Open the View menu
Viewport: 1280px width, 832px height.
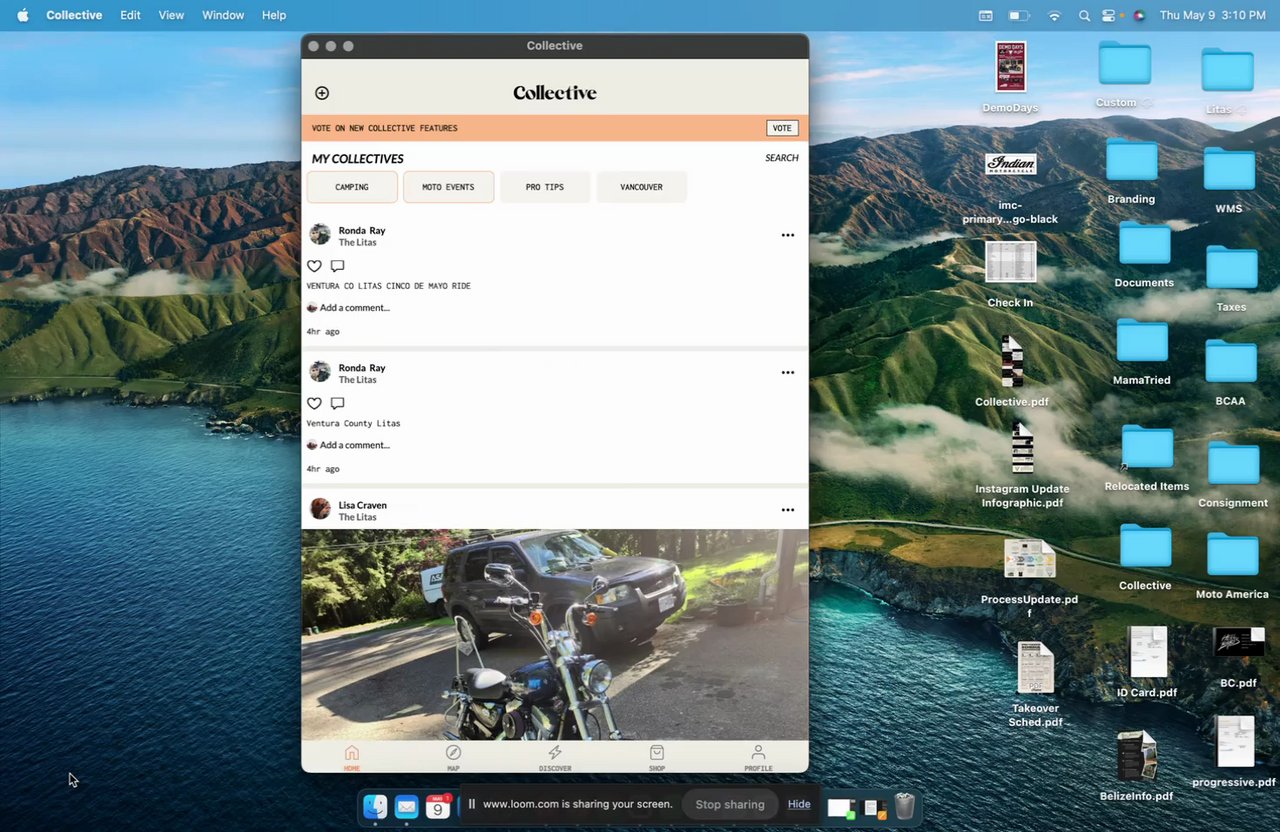(x=171, y=15)
